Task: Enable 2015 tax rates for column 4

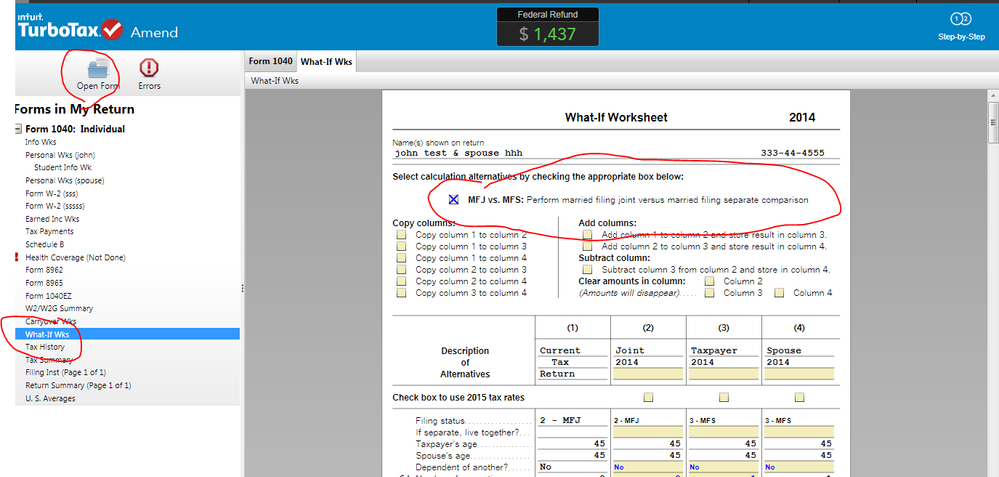Action: click(x=800, y=397)
